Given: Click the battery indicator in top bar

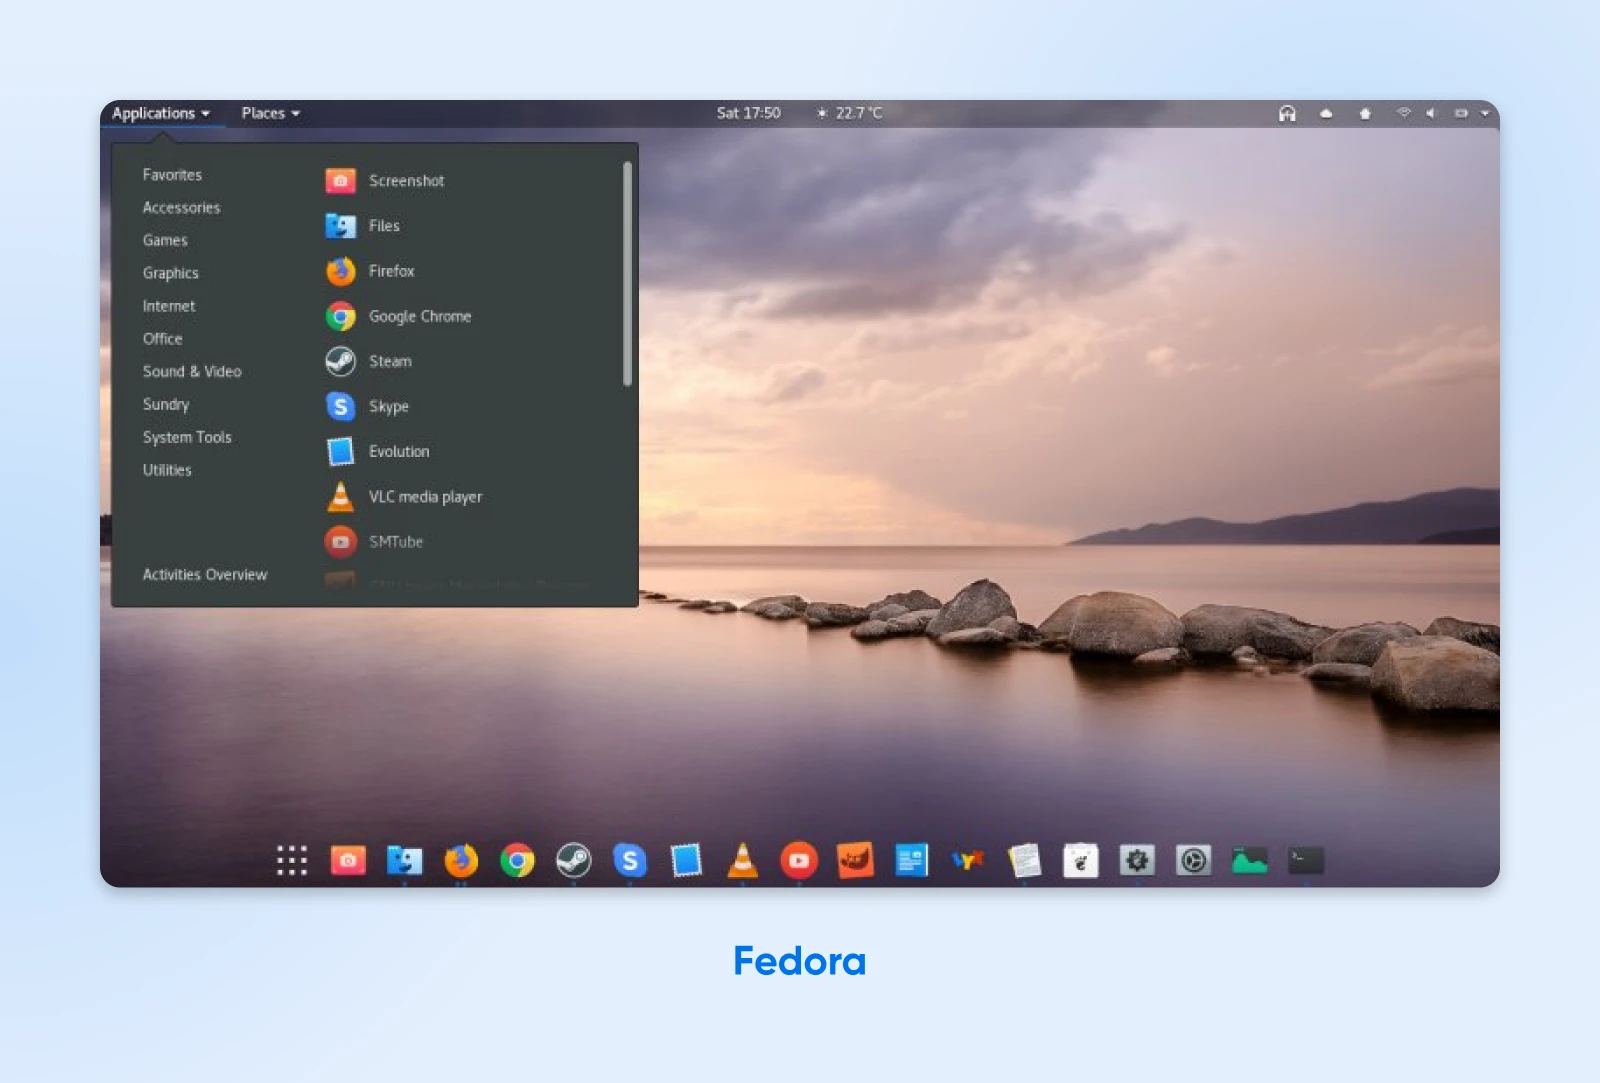Looking at the screenshot, I should (x=1461, y=113).
